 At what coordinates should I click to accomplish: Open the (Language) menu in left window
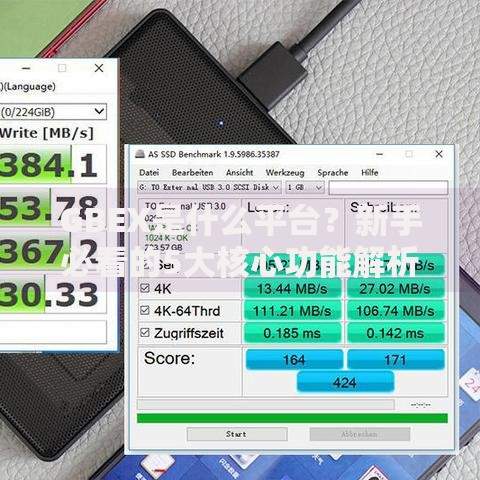(28, 87)
